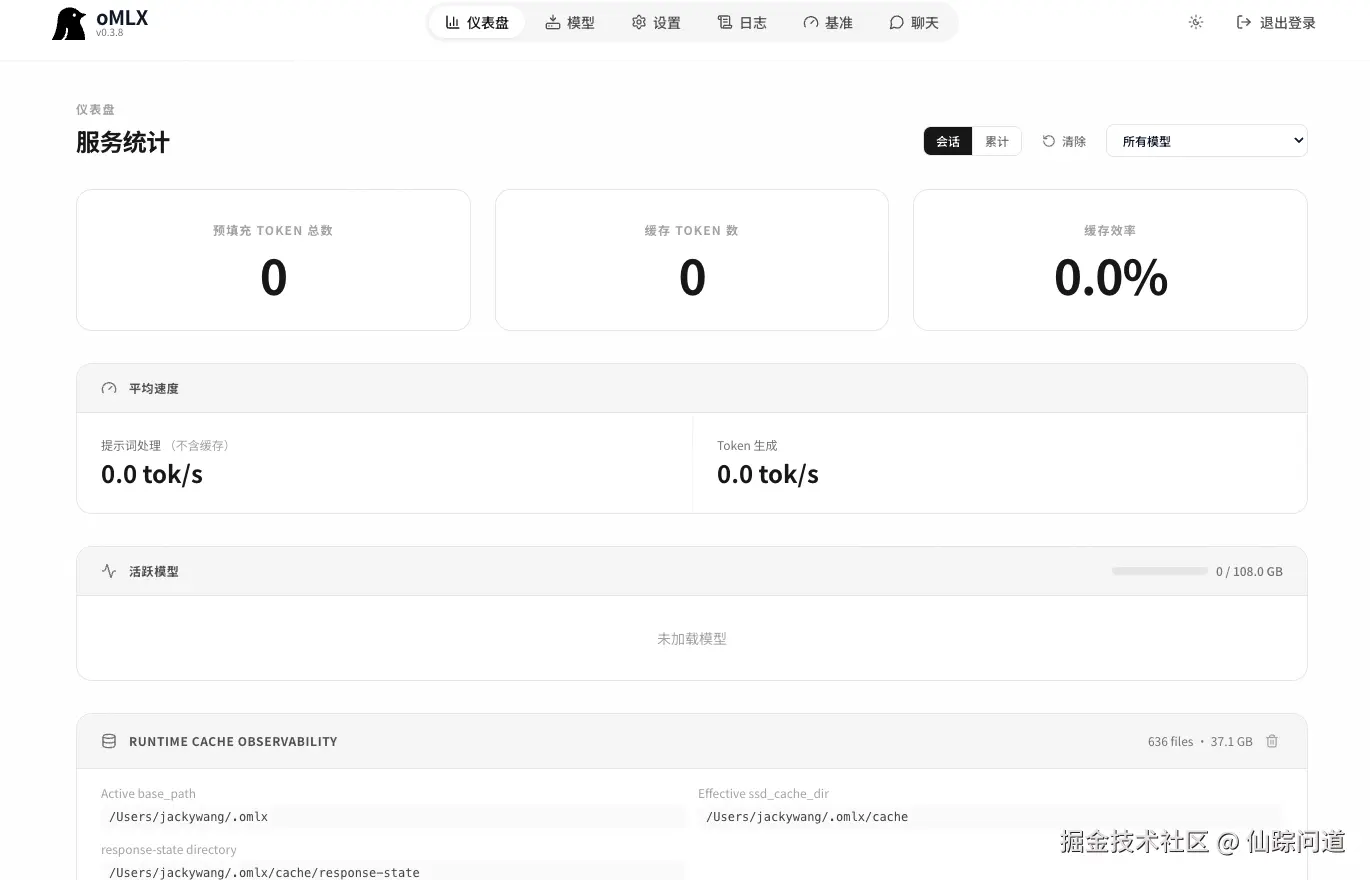Select the 会话 session toggle
Image resolution: width=1370 pixels, height=880 pixels.
(x=948, y=141)
